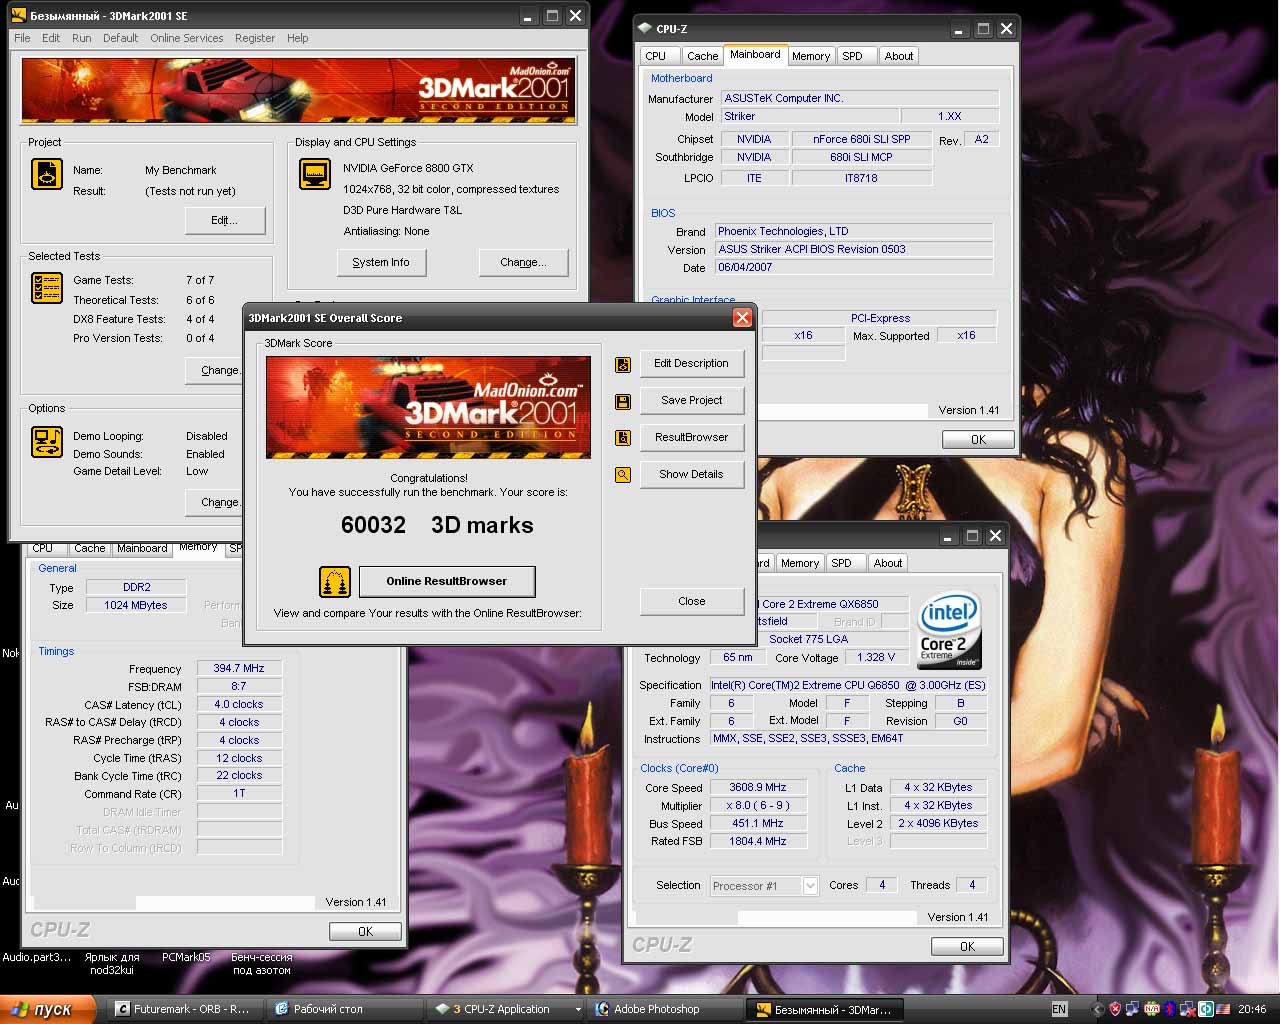1280x1024 pixels.
Task: Click OK in the CPU-Z processor window
Action: [967, 947]
